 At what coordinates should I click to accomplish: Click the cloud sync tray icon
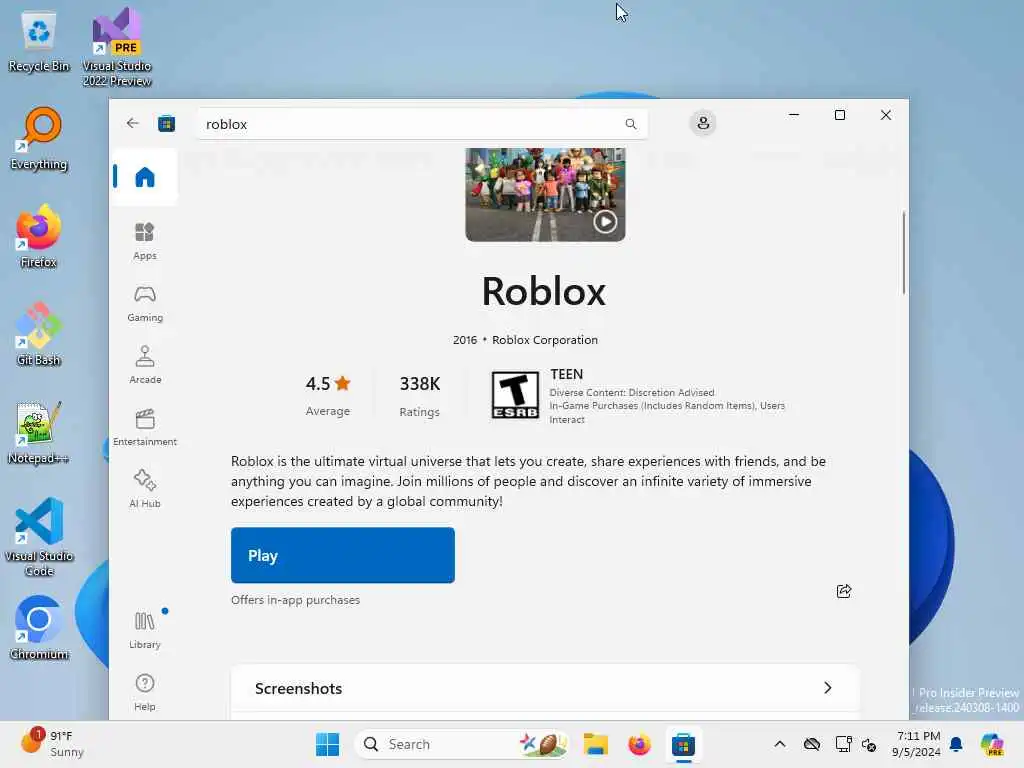[812, 744]
